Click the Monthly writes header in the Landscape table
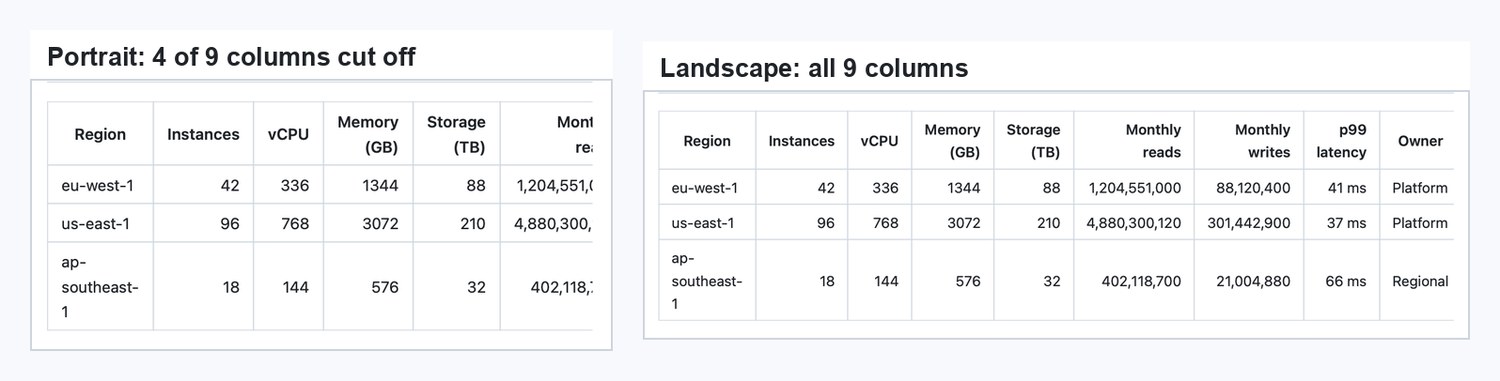Image resolution: width=1500 pixels, height=381 pixels. pos(1249,141)
